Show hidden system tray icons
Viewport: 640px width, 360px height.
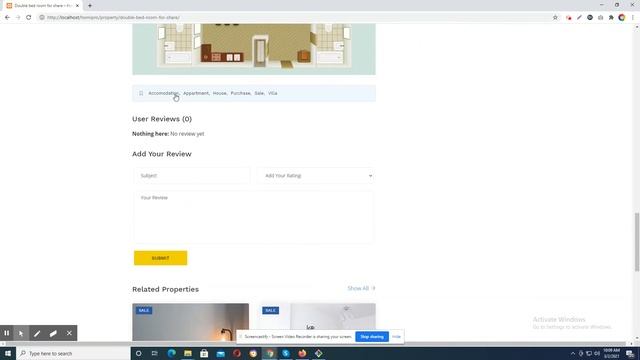573,353
